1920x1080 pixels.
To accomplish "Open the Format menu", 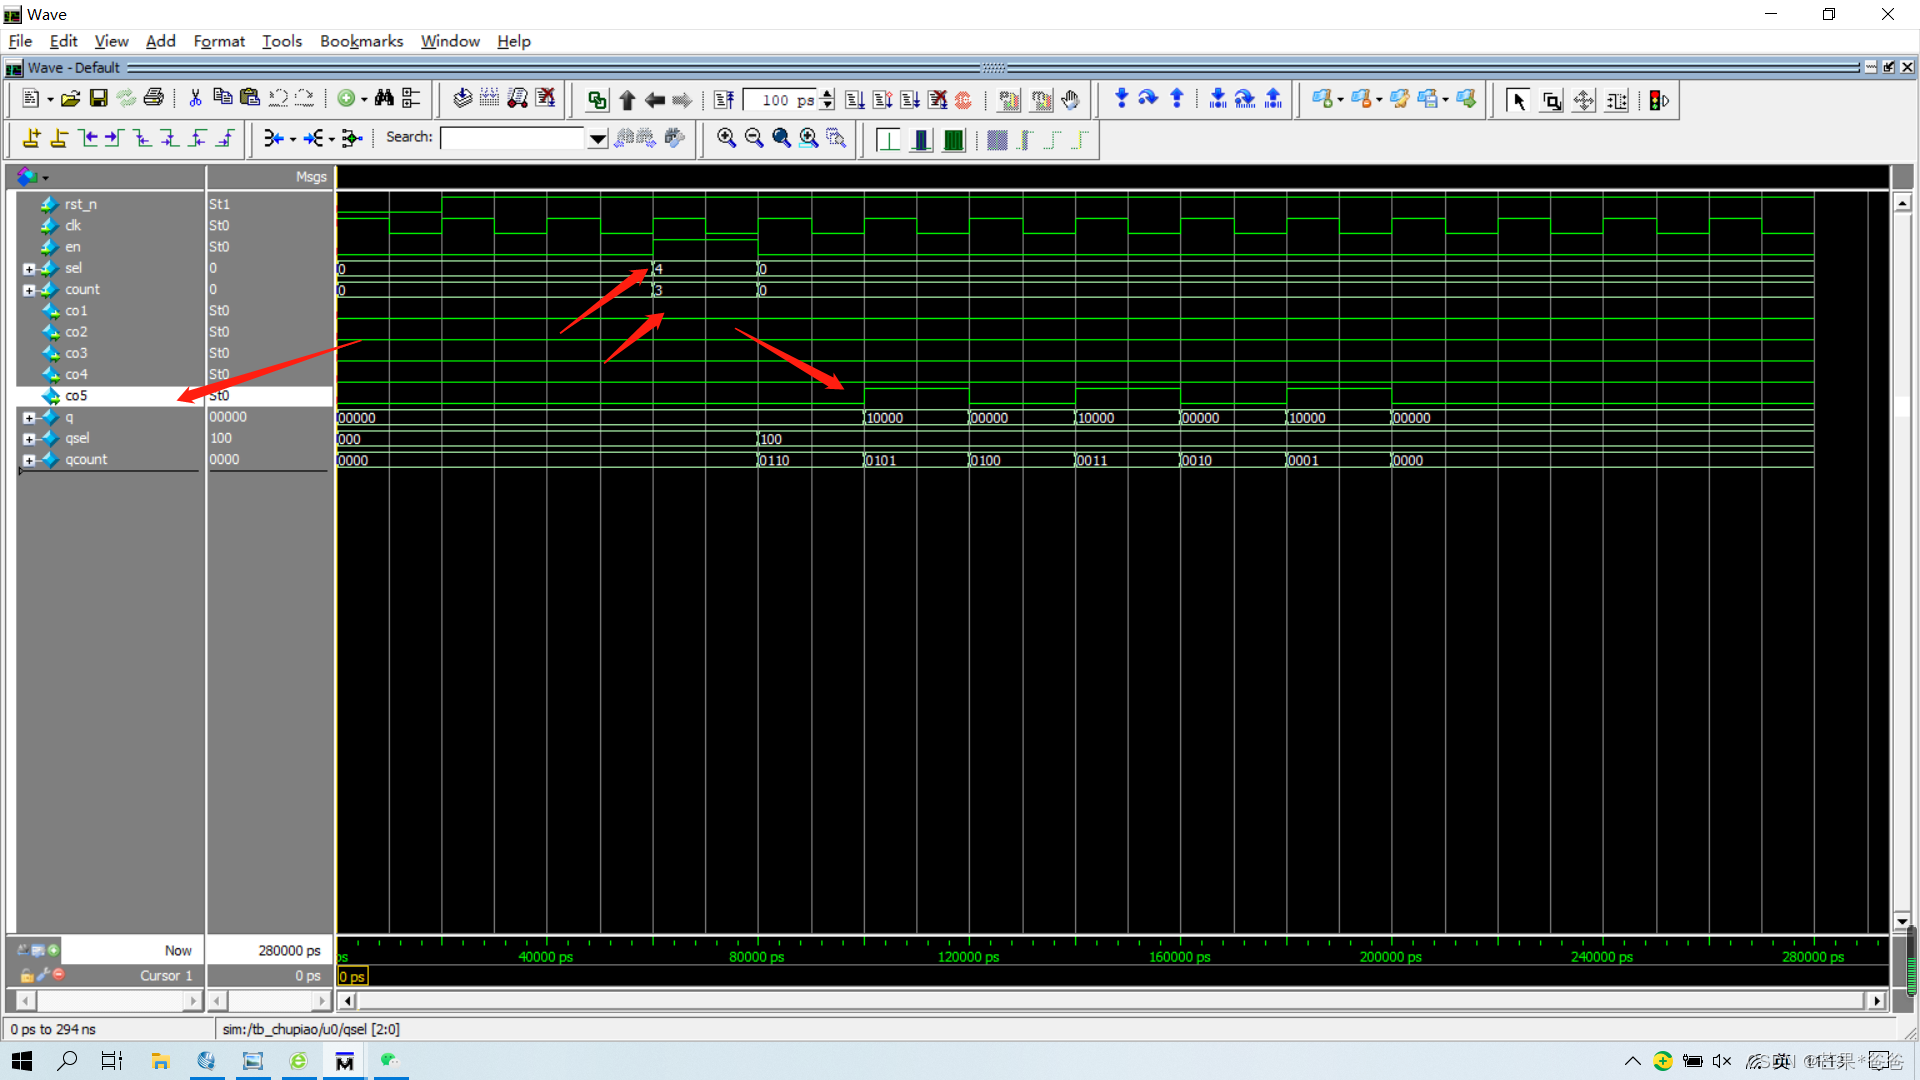I will tap(219, 41).
